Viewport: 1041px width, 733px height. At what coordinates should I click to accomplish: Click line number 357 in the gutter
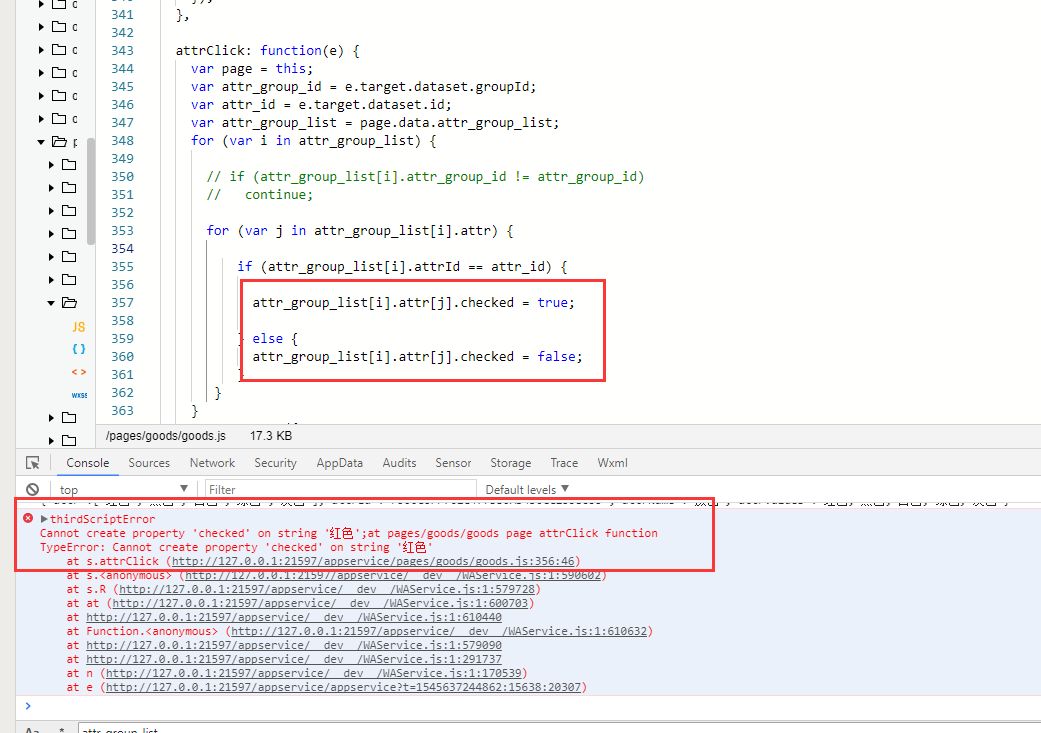[122, 302]
